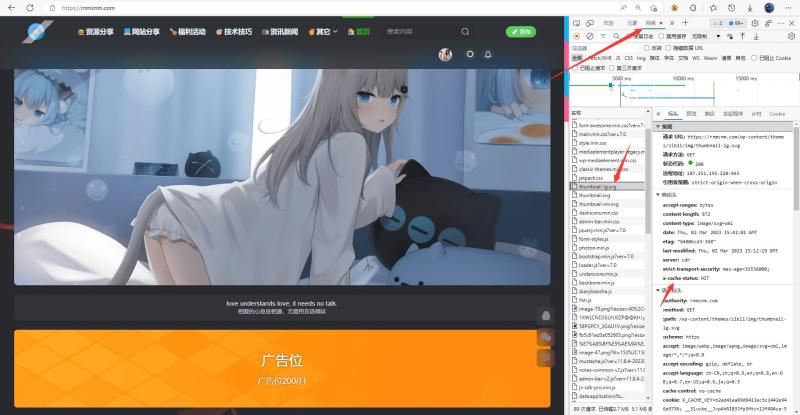
Task: Open network search magnifier in DevTools
Action: click(x=616, y=36)
